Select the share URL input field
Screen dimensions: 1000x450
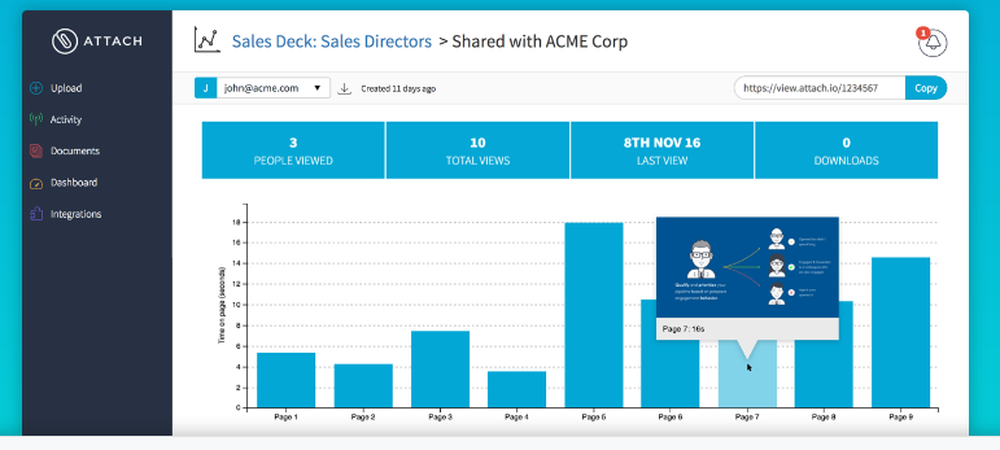click(819, 88)
